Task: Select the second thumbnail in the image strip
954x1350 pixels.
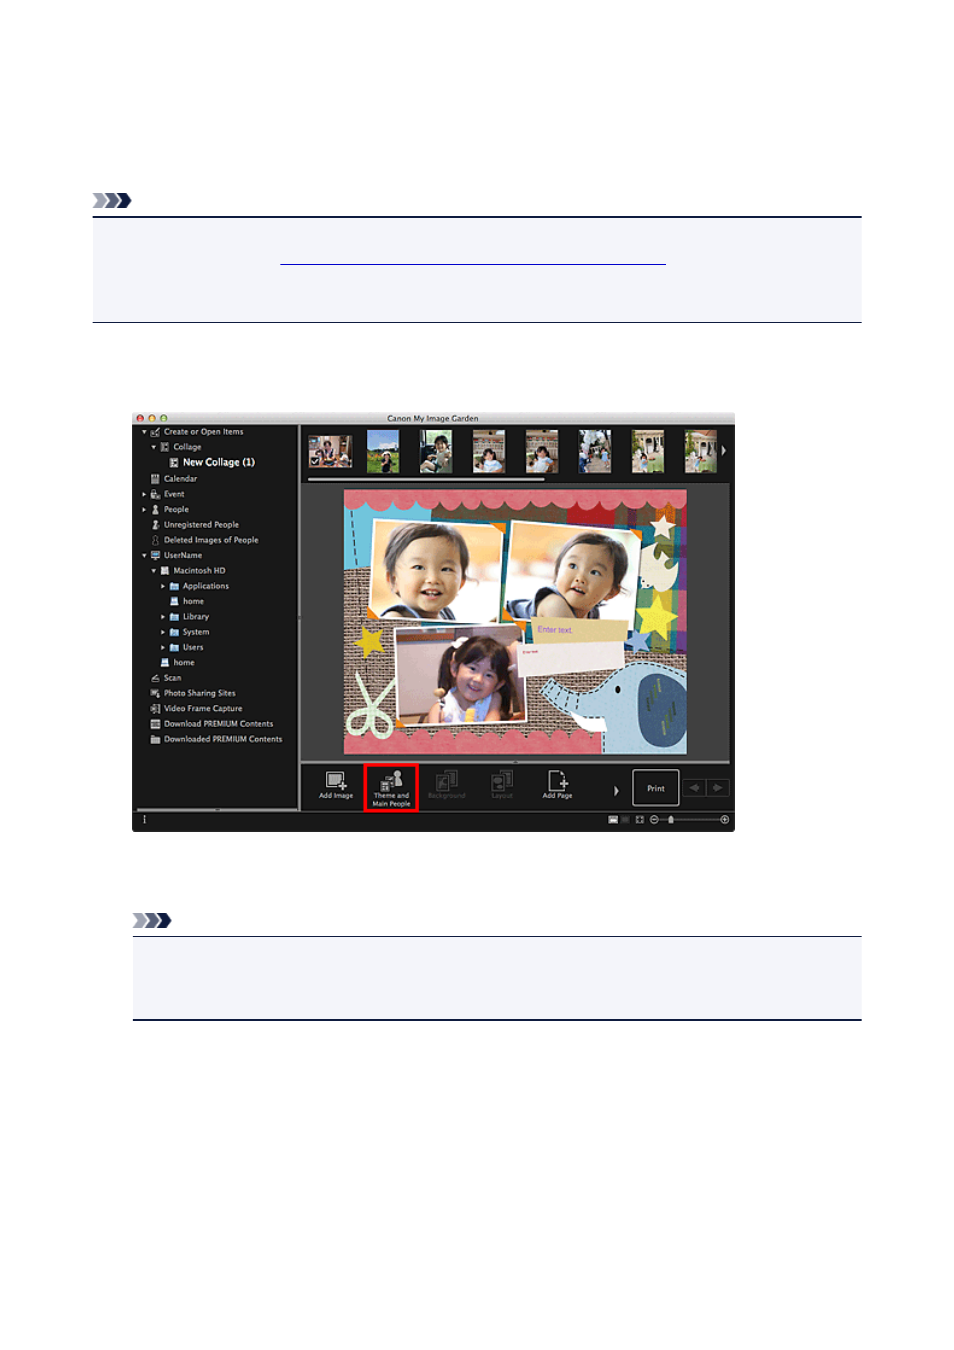Action: point(383,452)
